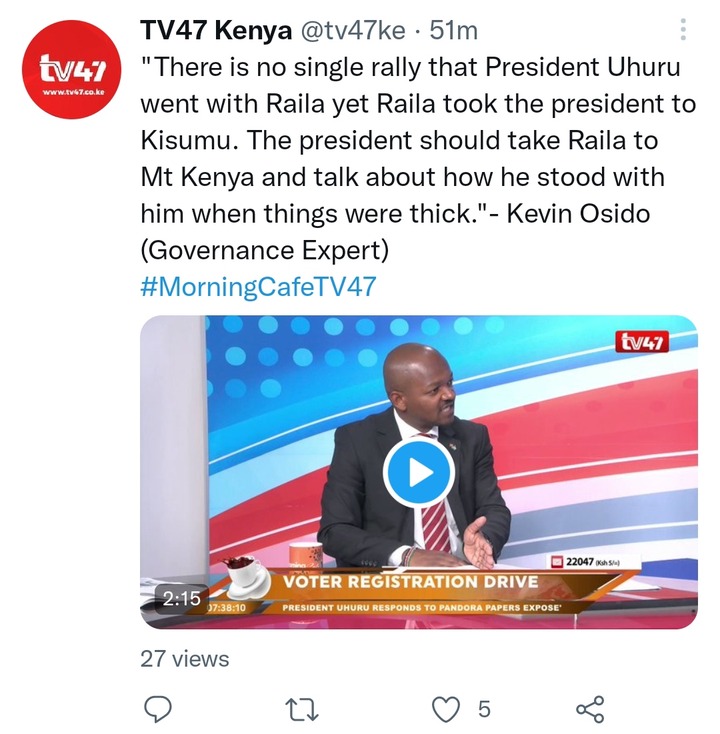The image size is (720, 734).
Task: Click the tweet text quoting Kevin Osido
Action: [418, 158]
